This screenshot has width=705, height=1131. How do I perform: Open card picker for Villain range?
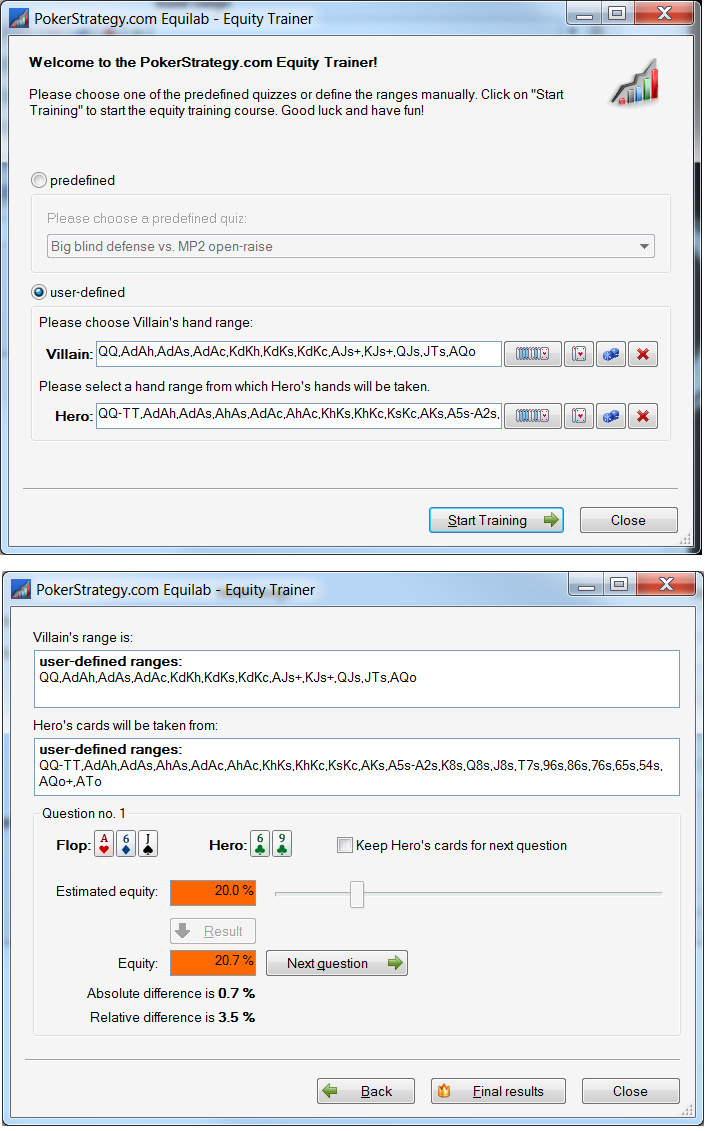pos(579,354)
